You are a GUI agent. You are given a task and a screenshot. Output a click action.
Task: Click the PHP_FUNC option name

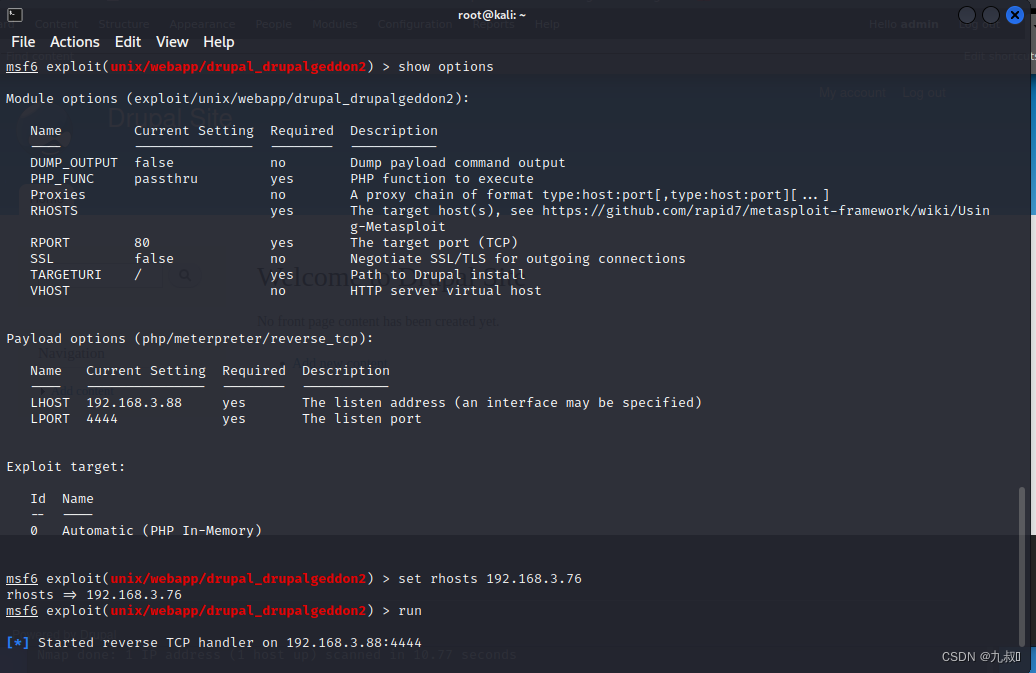coord(62,178)
